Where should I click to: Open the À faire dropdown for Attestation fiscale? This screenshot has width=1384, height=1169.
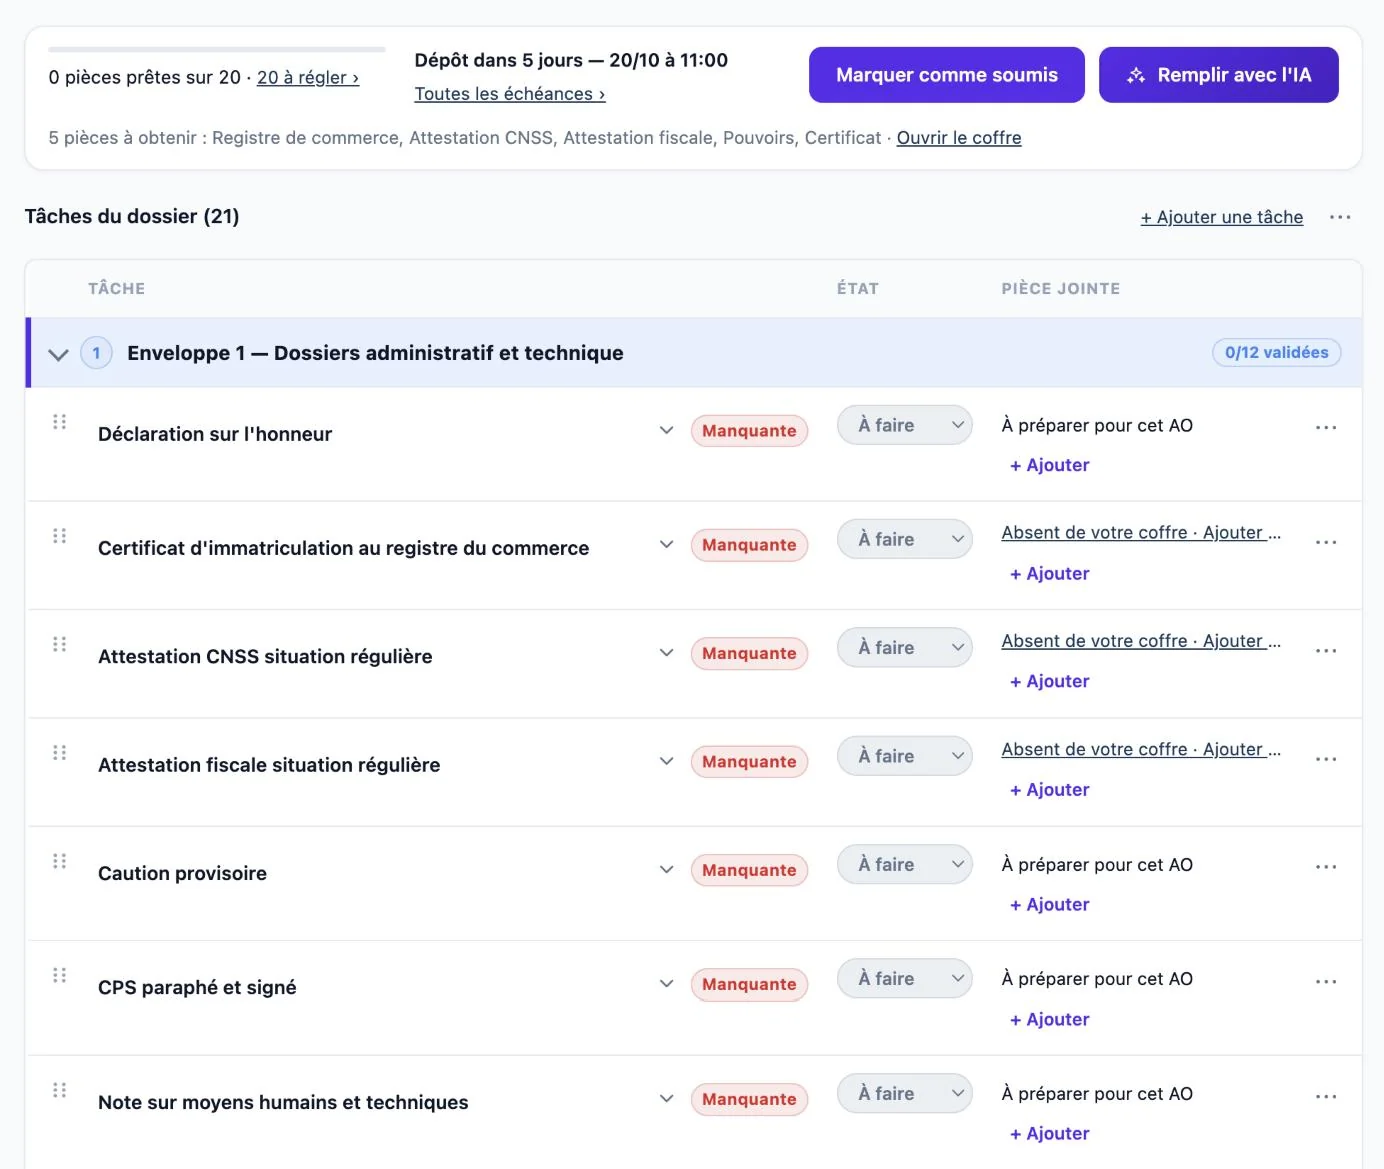pos(904,756)
